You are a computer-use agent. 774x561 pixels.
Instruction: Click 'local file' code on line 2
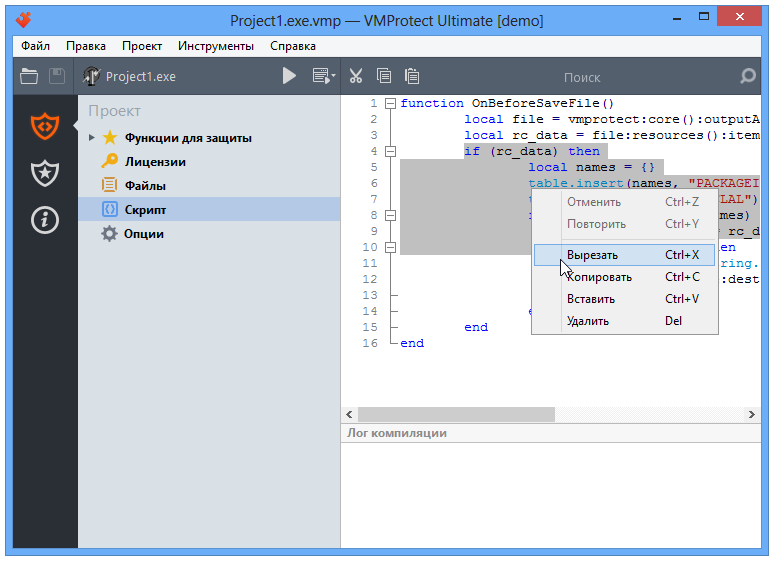pos(503,119)
